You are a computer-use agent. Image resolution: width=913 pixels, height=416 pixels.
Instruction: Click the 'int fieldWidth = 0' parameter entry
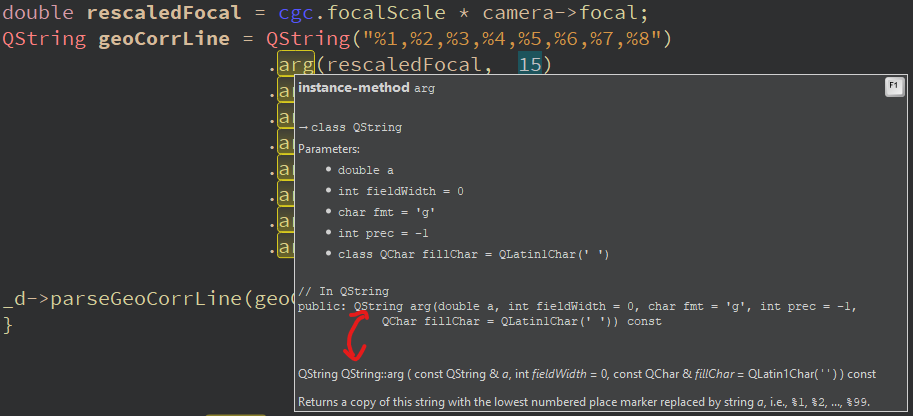click(401, 191)
